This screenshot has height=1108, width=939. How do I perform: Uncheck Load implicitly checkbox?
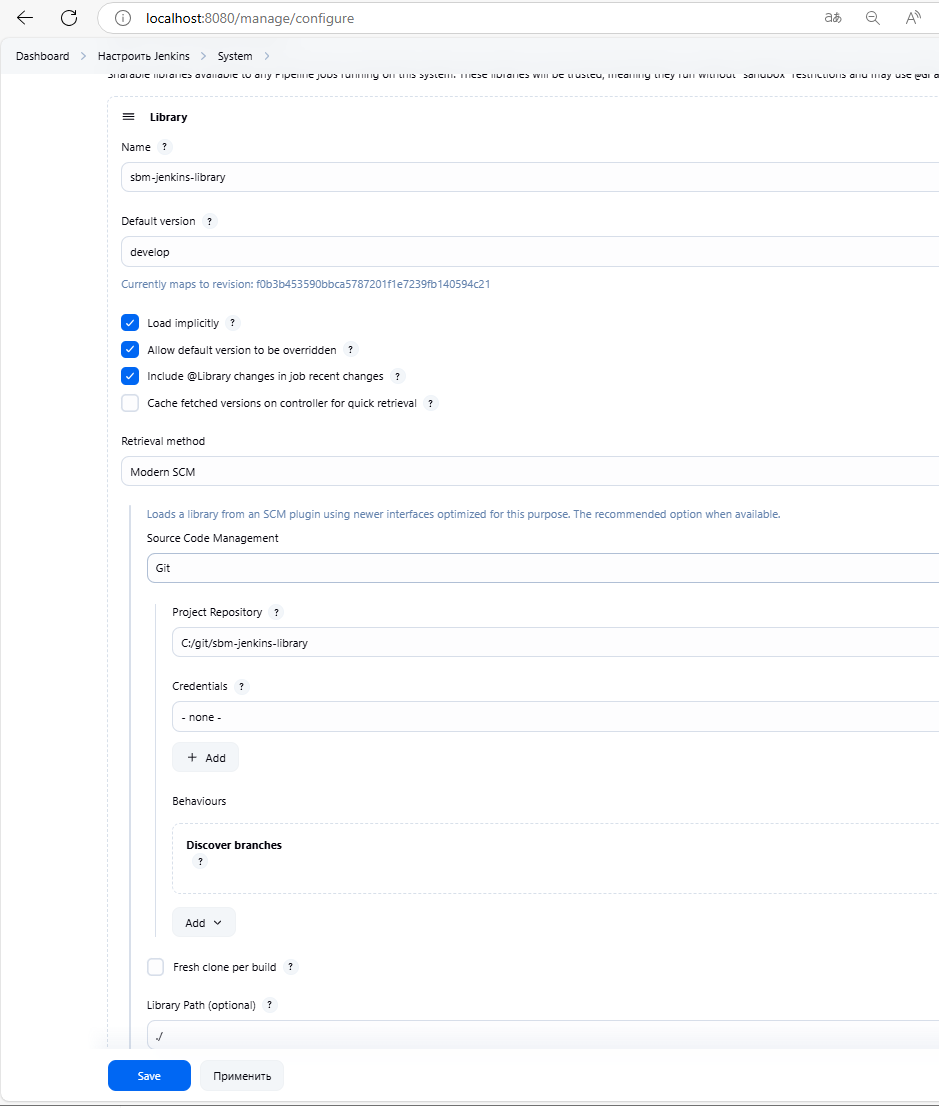point(130,323)
